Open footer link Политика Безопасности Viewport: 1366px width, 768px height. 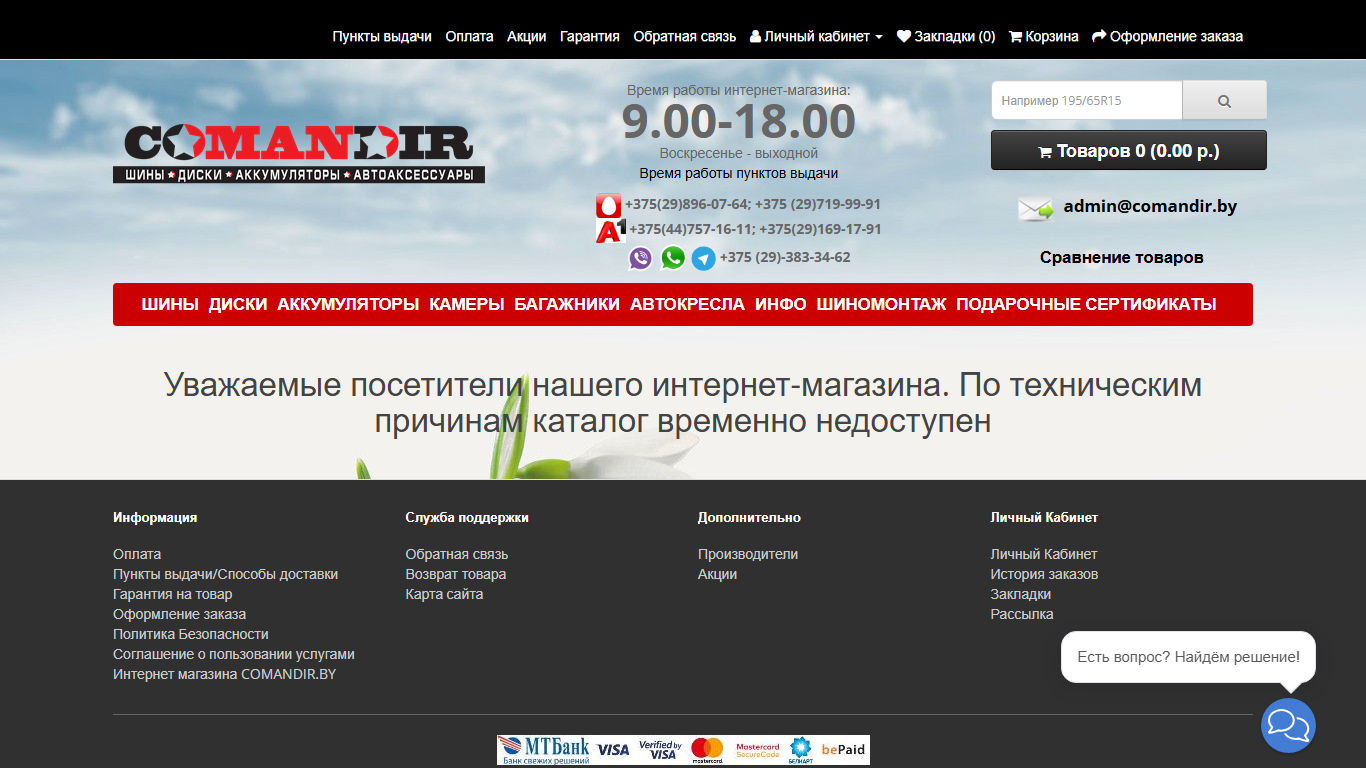click(x=191, y=634)
